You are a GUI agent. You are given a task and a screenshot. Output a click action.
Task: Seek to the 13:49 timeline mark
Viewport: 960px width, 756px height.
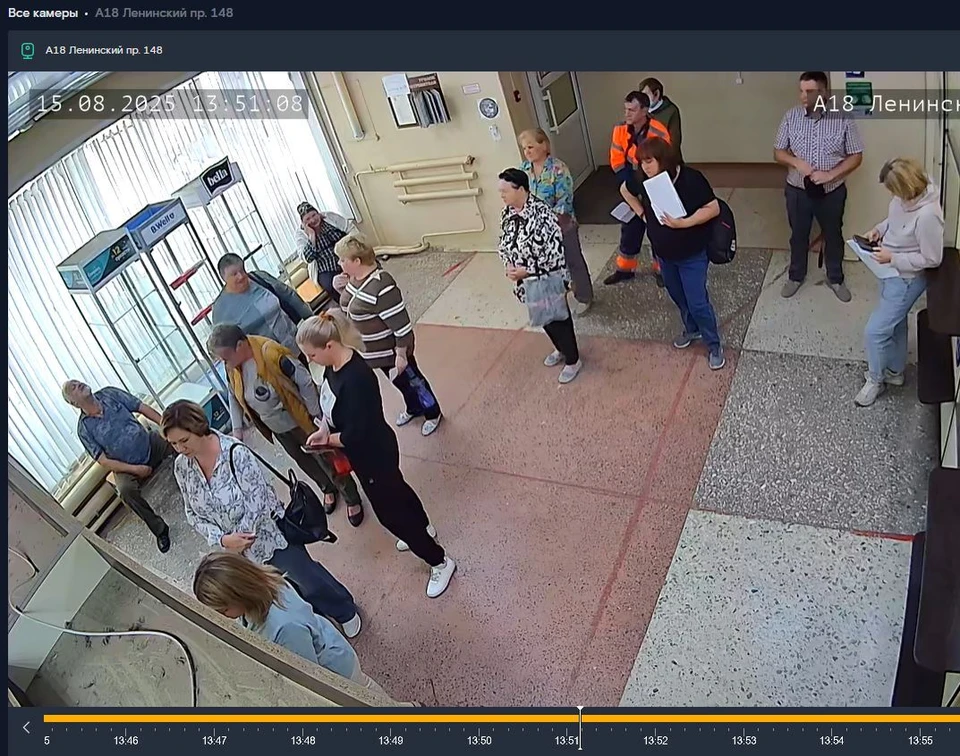(391, 741)
